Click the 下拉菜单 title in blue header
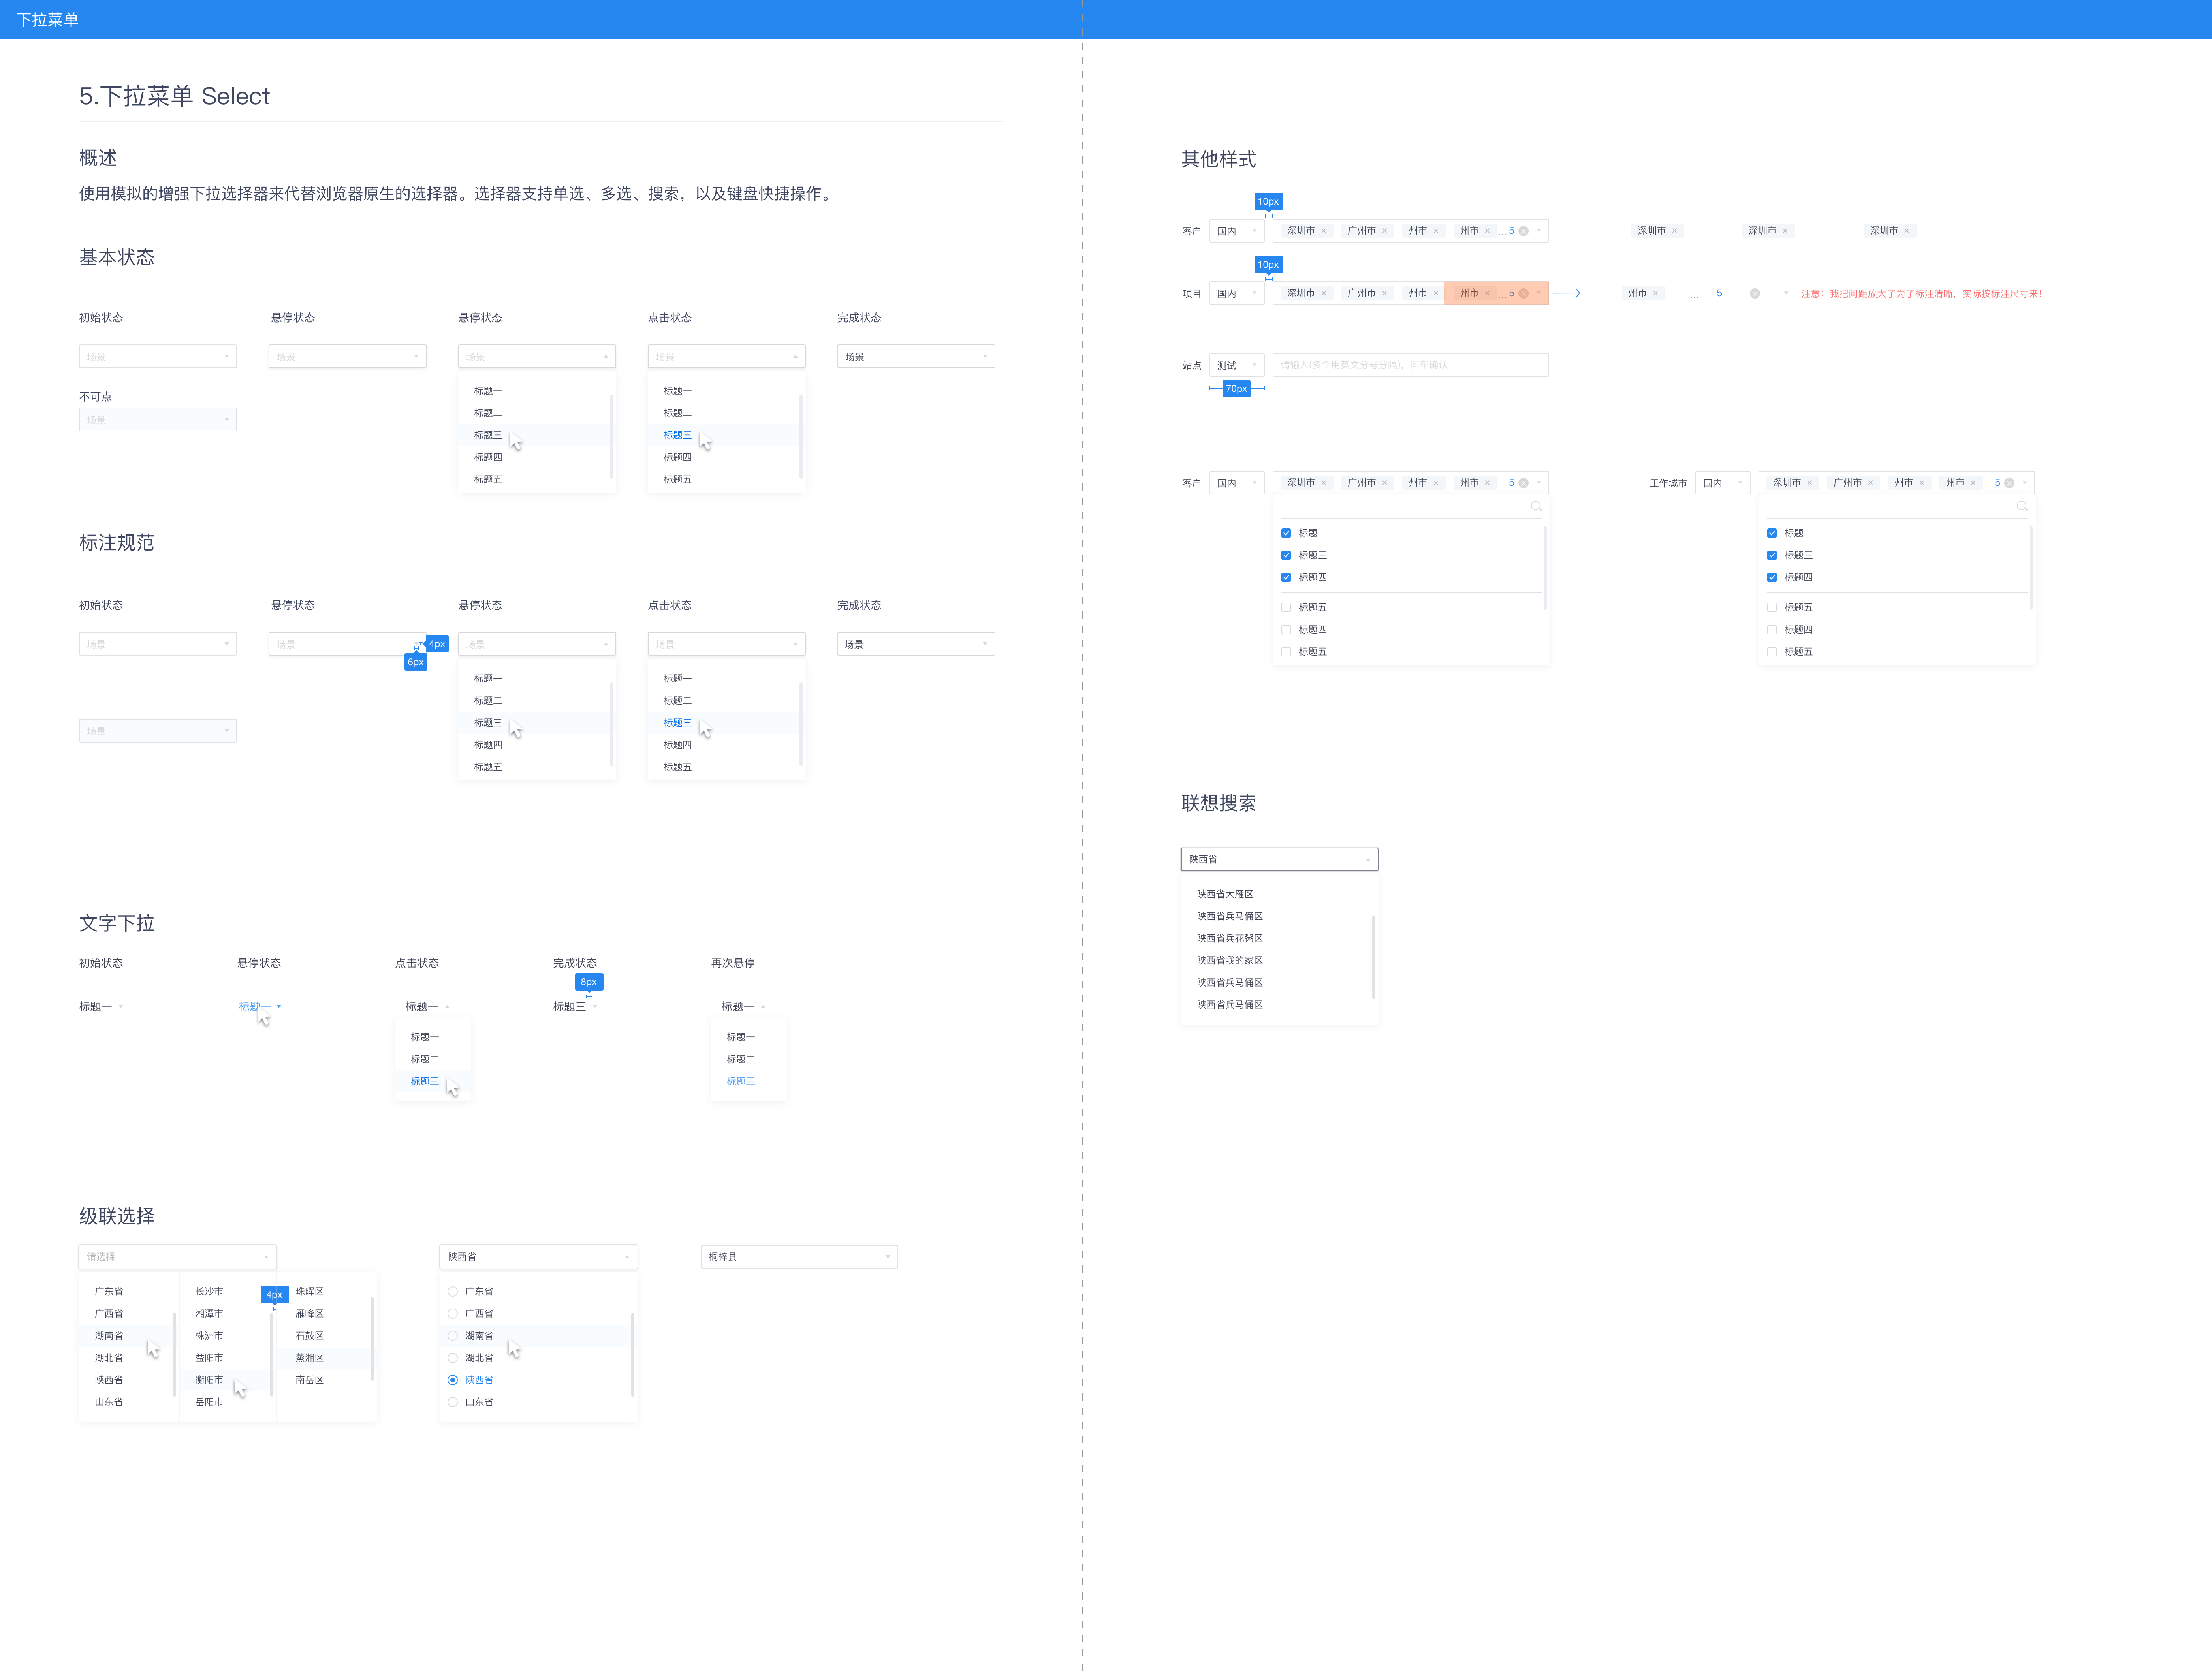Viewport: 2212px width, 1677px height. pyautogui.click(x=47, y=20)
